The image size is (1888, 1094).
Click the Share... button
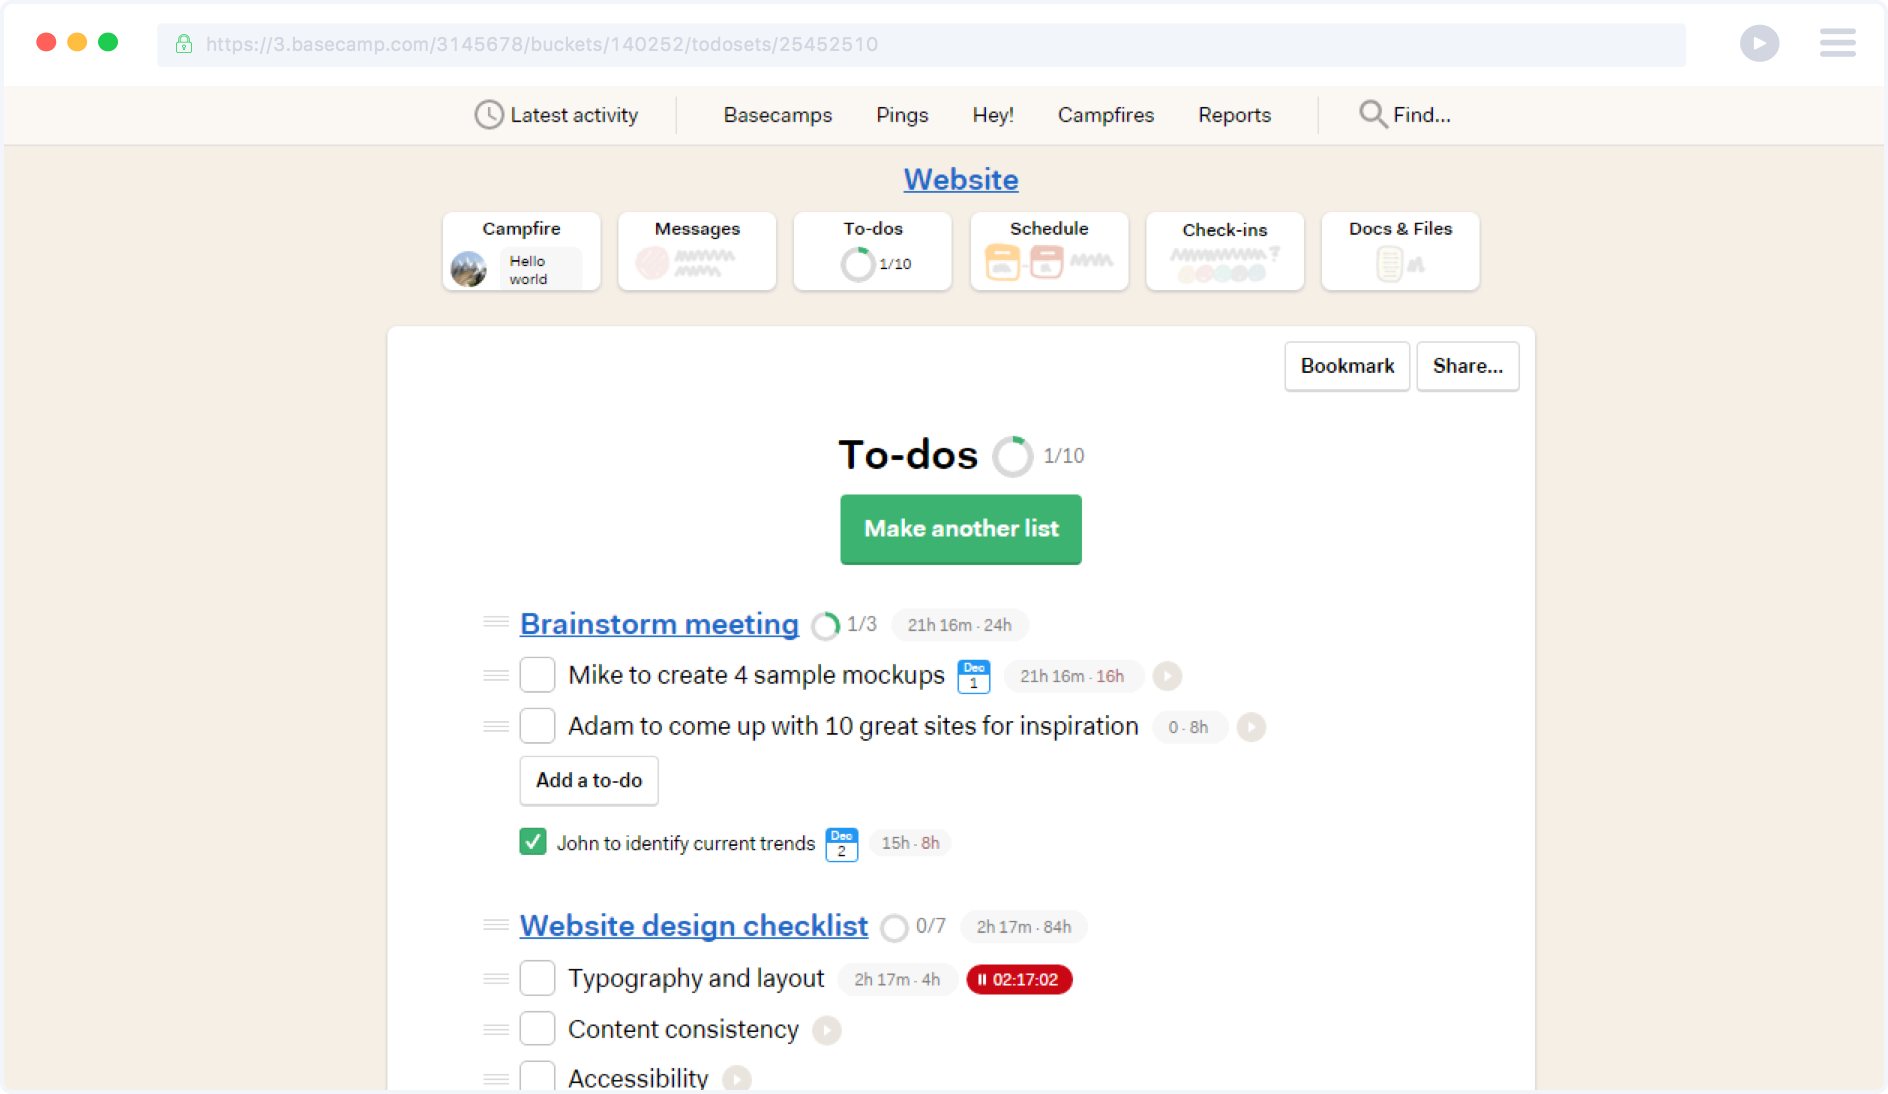[1467, 366]
